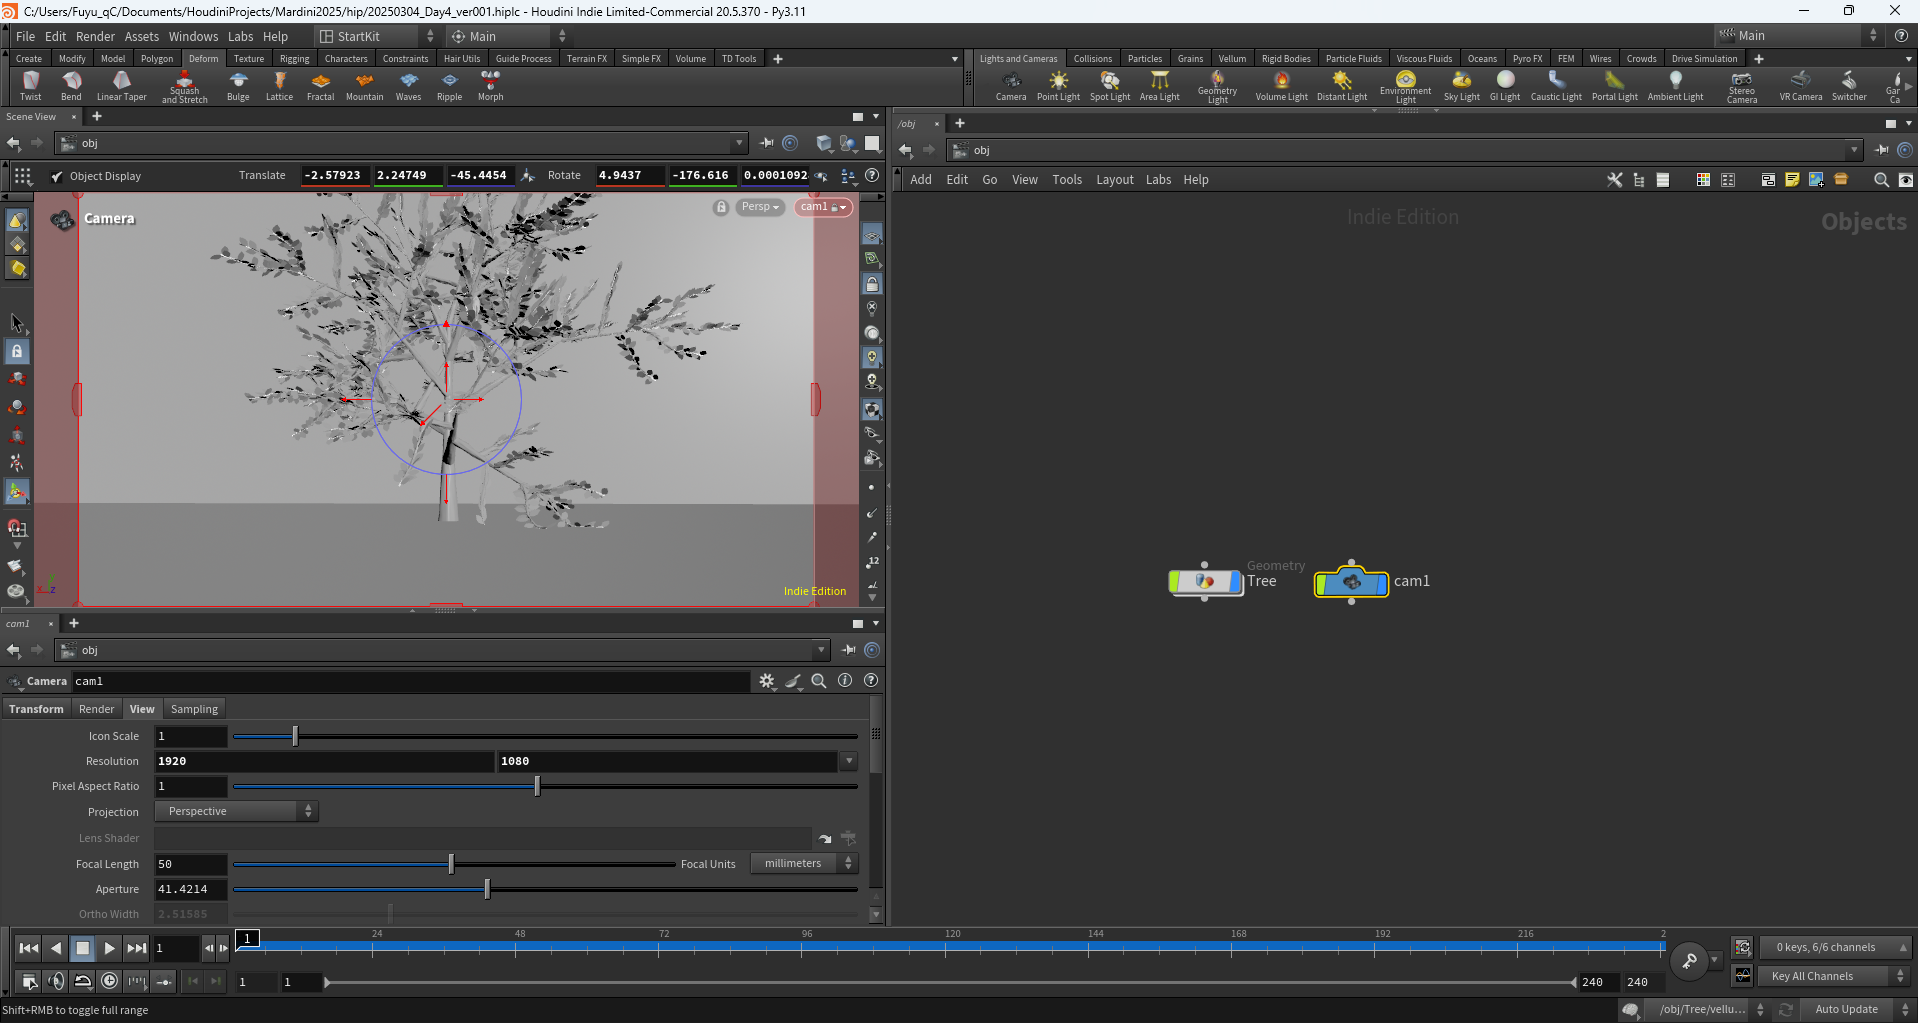Add an Ambient Light from the shelf
1920x1032 pixels.
click(1675, 86)
